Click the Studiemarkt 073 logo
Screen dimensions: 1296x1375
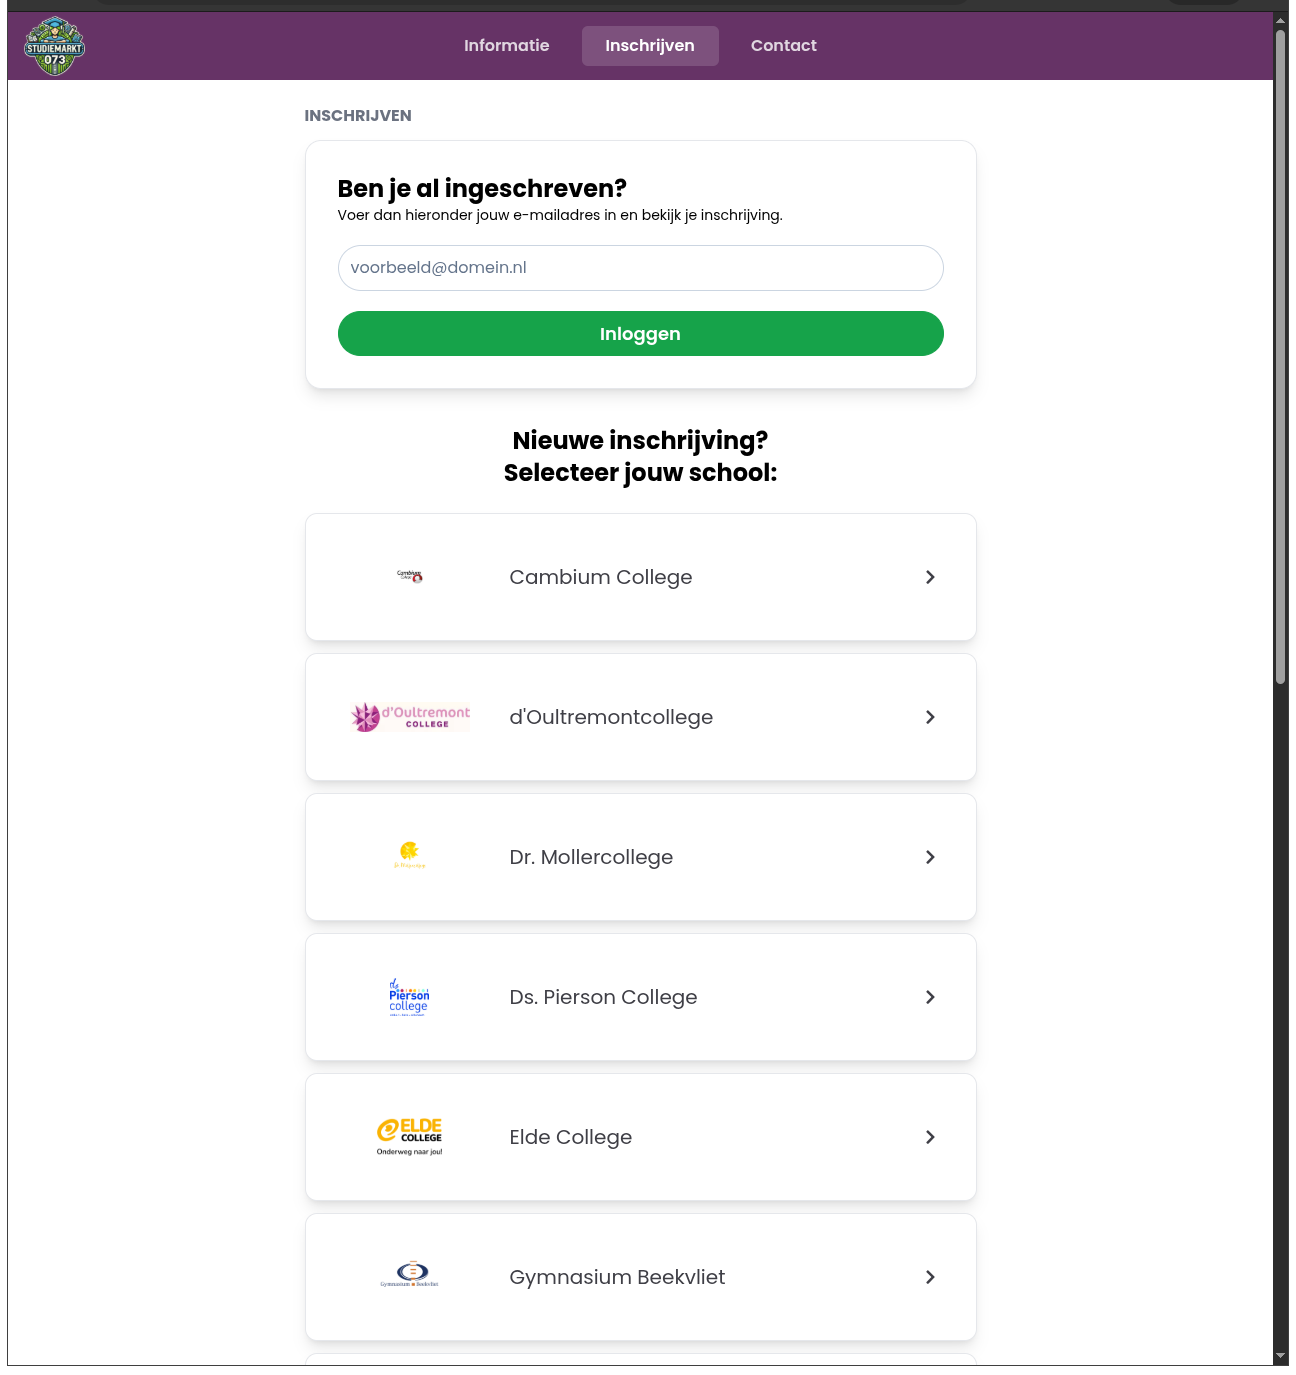pos(55,45)
